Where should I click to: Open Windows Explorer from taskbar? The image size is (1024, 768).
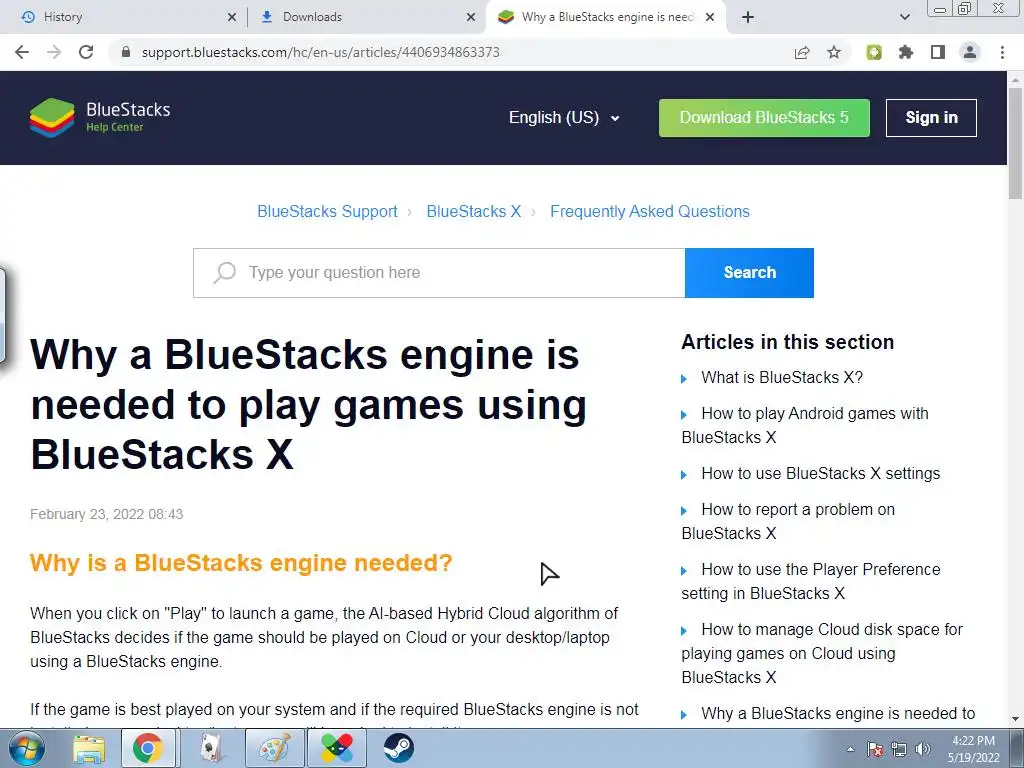tap(88, 748)
